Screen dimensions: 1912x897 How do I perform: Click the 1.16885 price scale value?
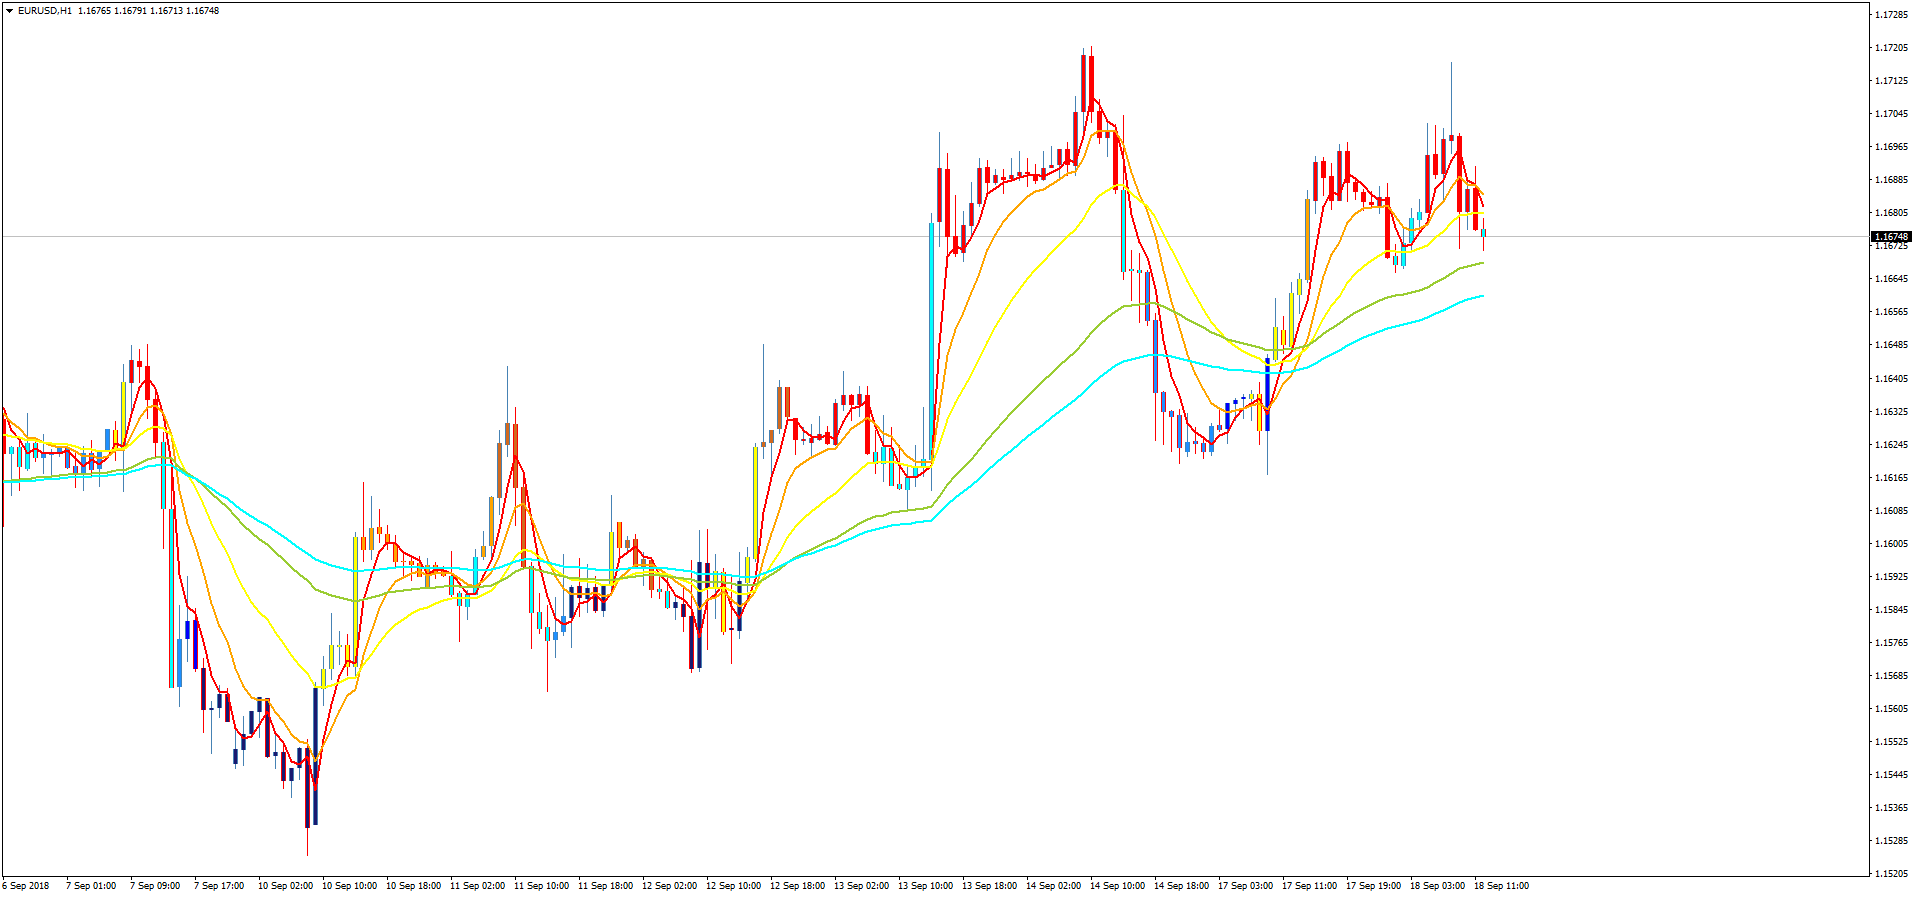point(1891,180)
